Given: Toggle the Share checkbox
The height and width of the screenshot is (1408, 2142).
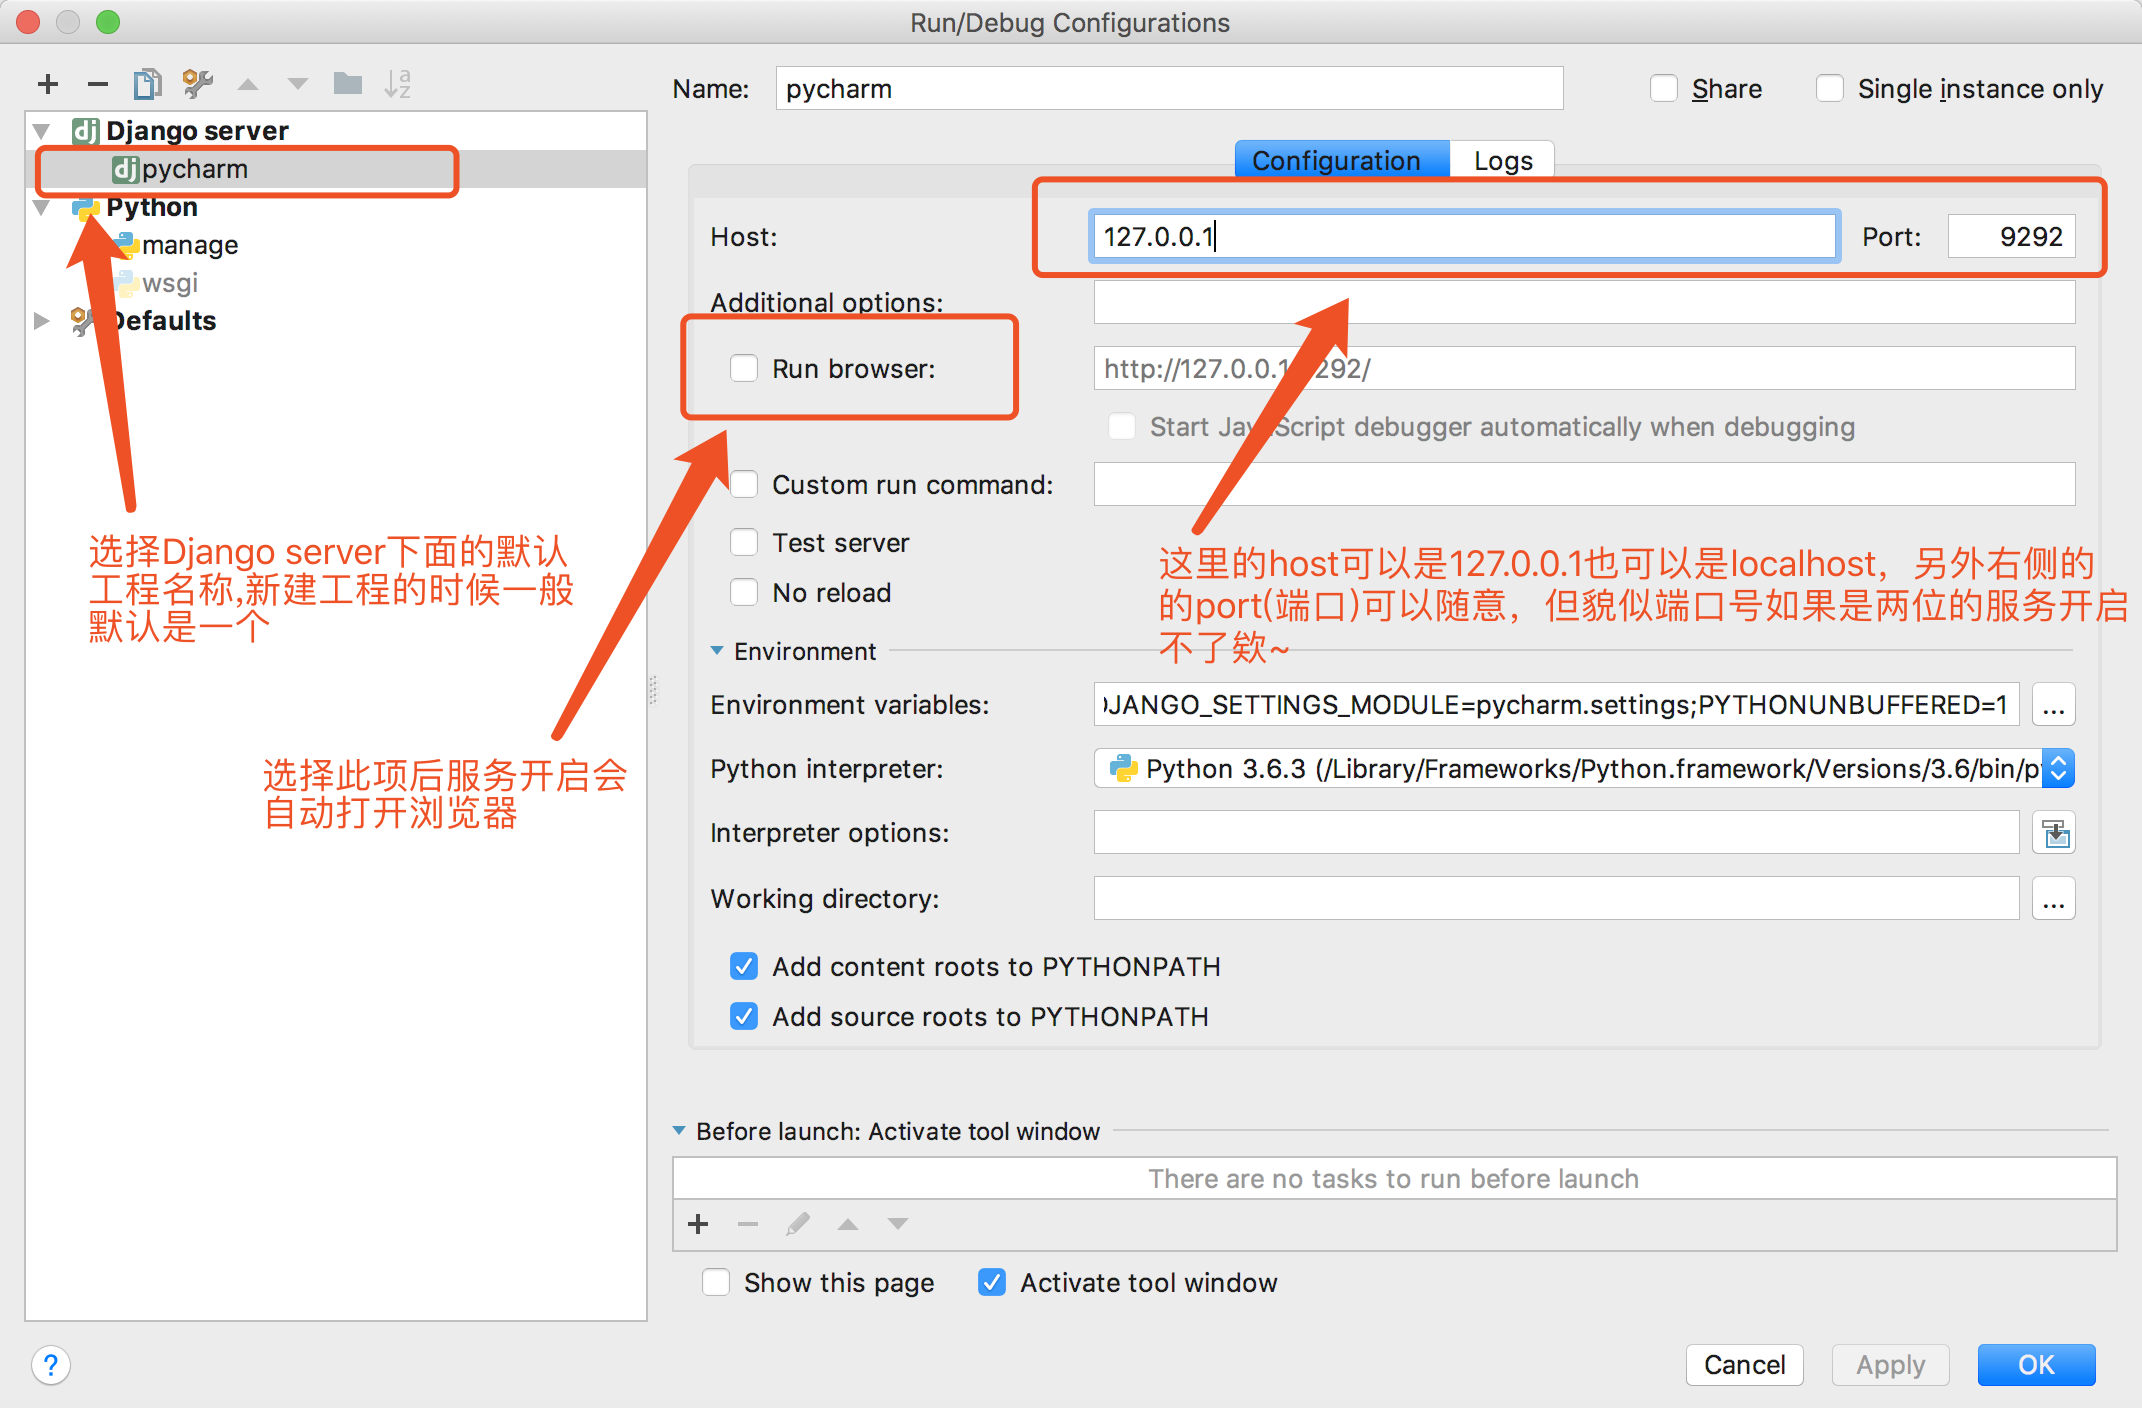Looking at the screenshot, I should (x=1664, y=89).
